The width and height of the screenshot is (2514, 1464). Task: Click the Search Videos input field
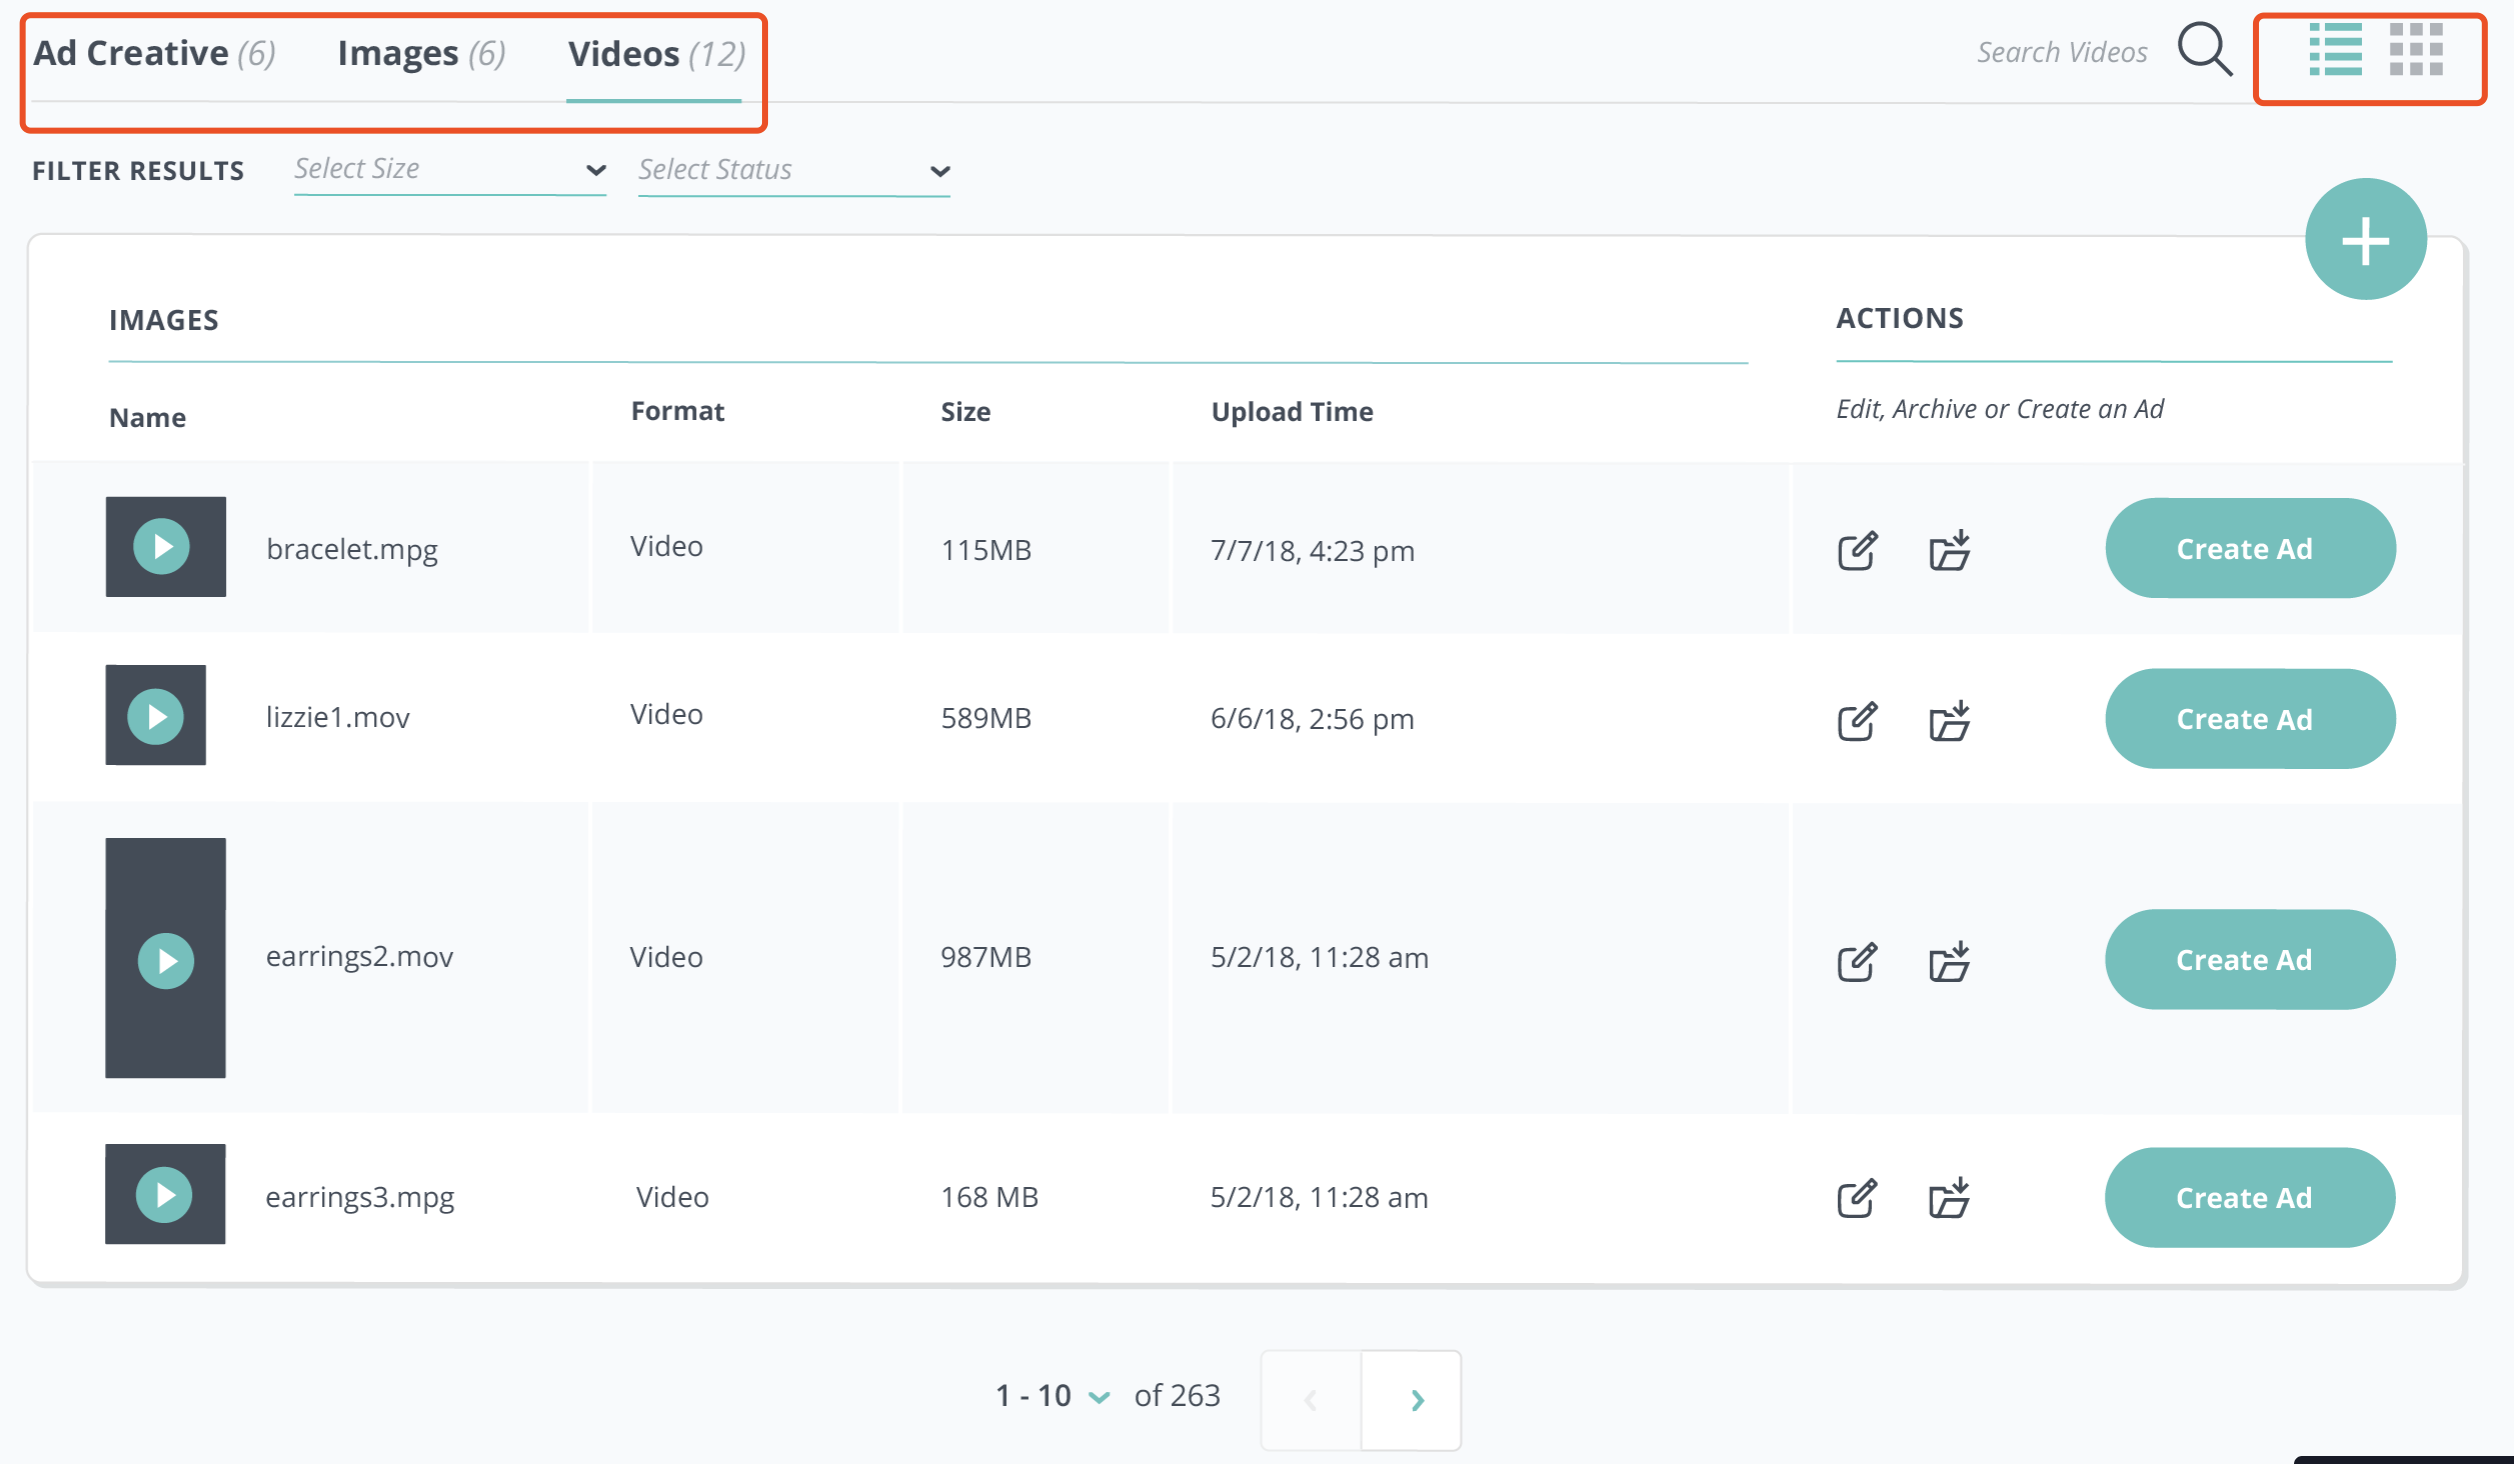click(2060, 52)
